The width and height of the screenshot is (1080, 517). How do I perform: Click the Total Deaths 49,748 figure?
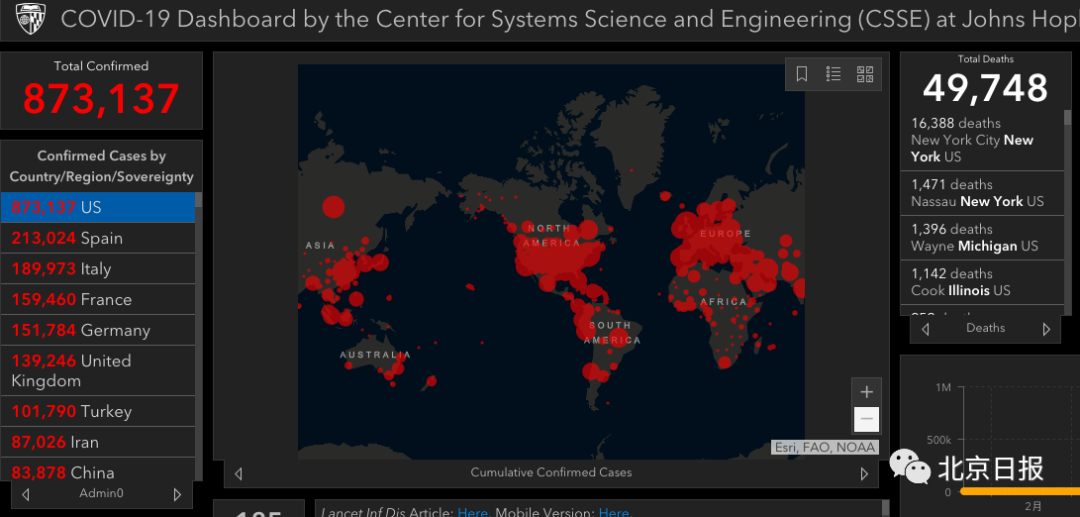(x=985, y=88)
